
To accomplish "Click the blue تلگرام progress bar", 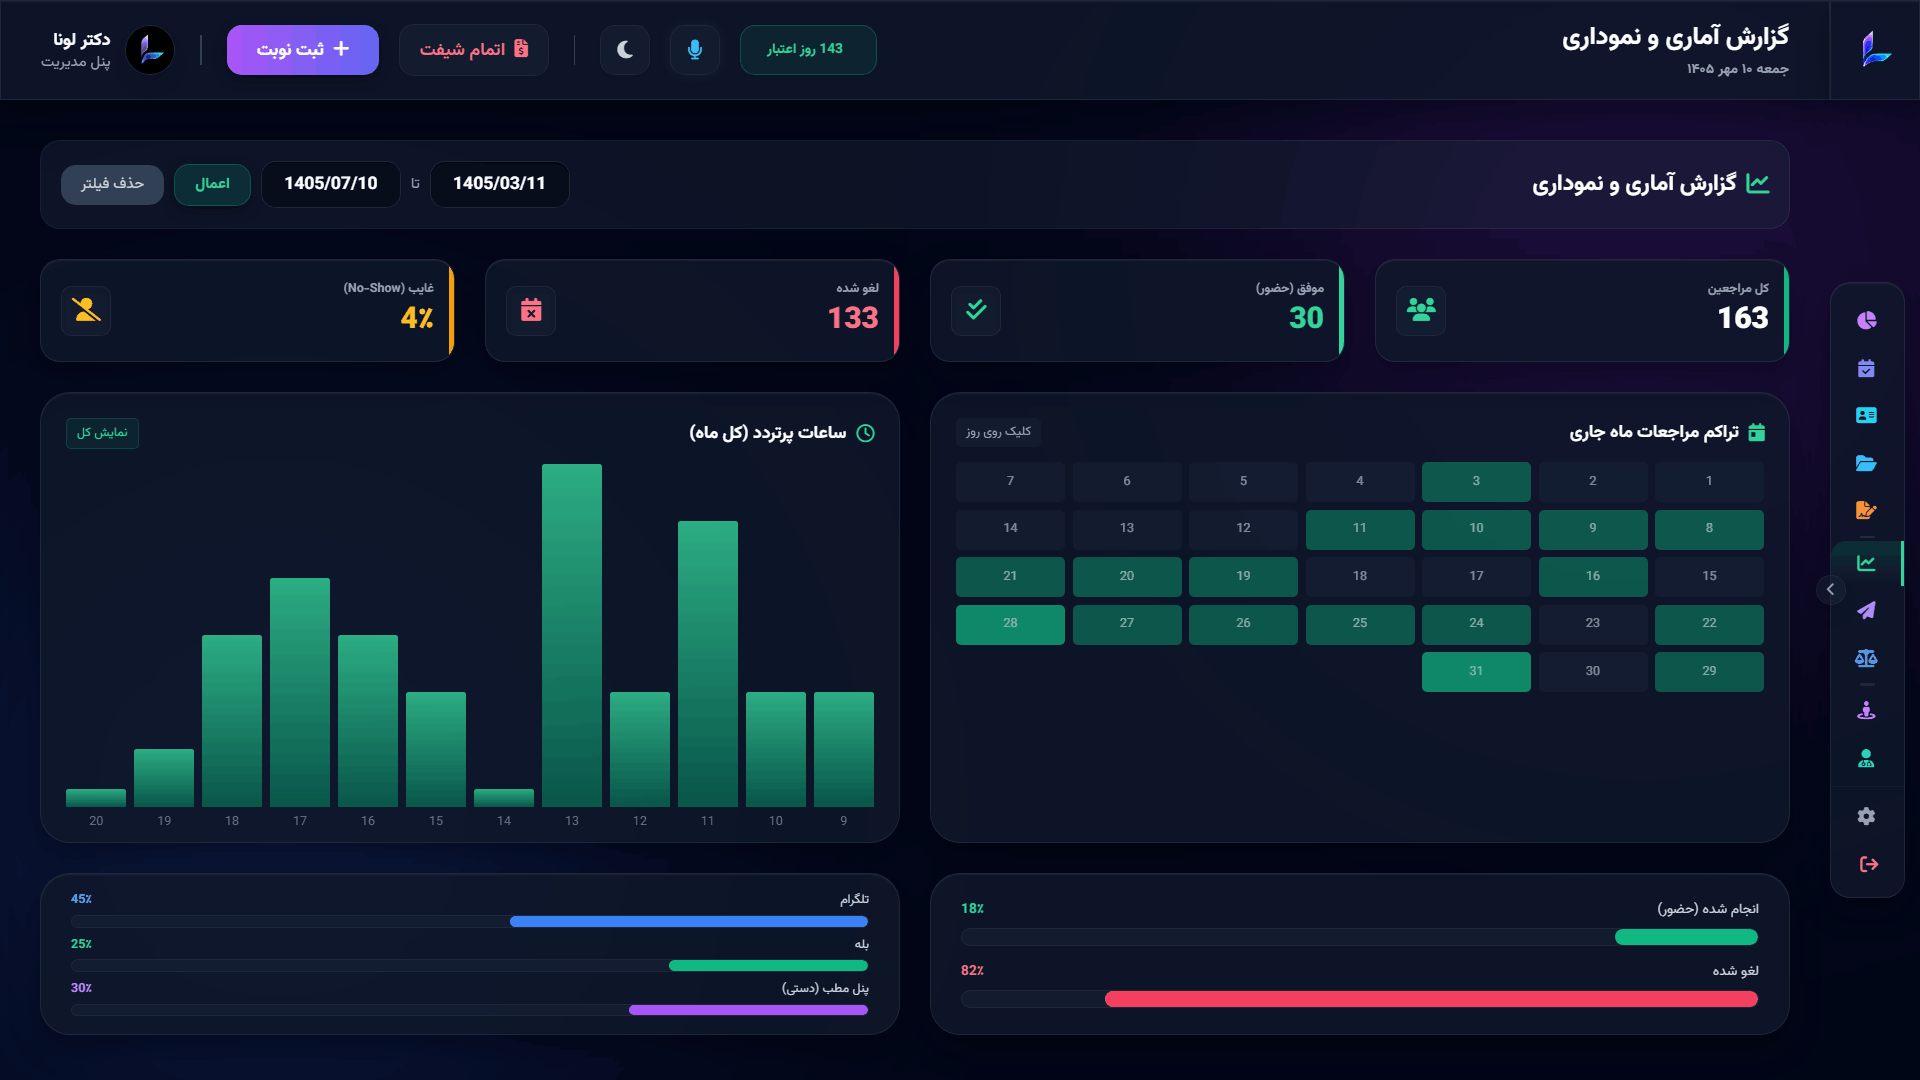I will point(689,921).
